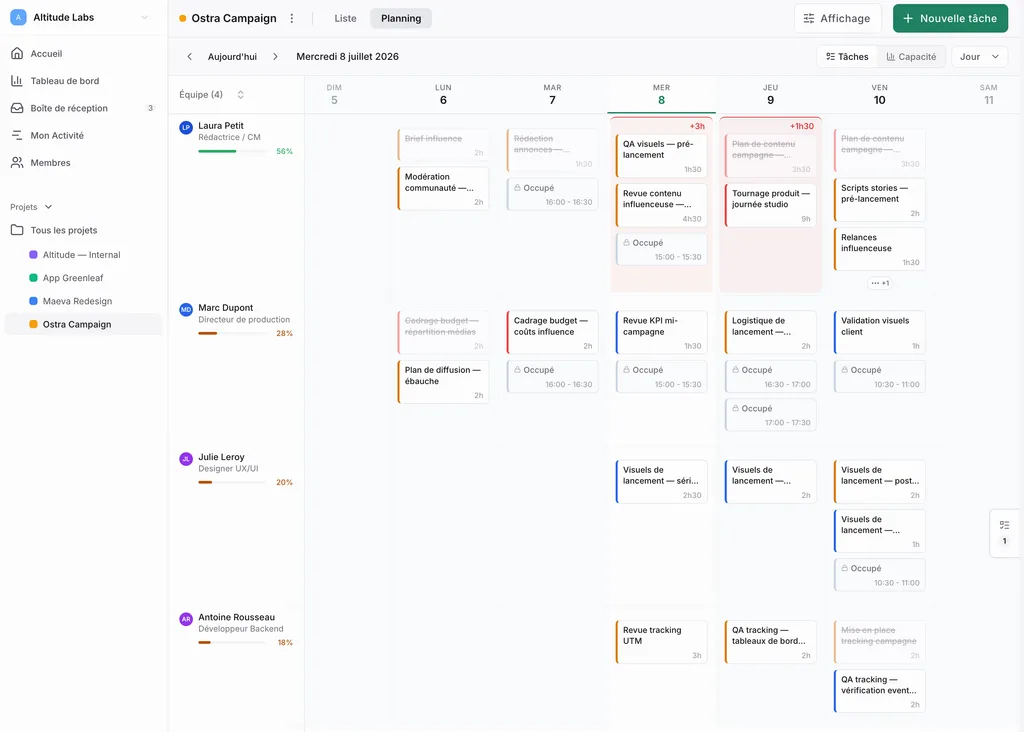Open Altitude — Internal project
This screenshot has height=732, width=1024.
pos(83,255)
